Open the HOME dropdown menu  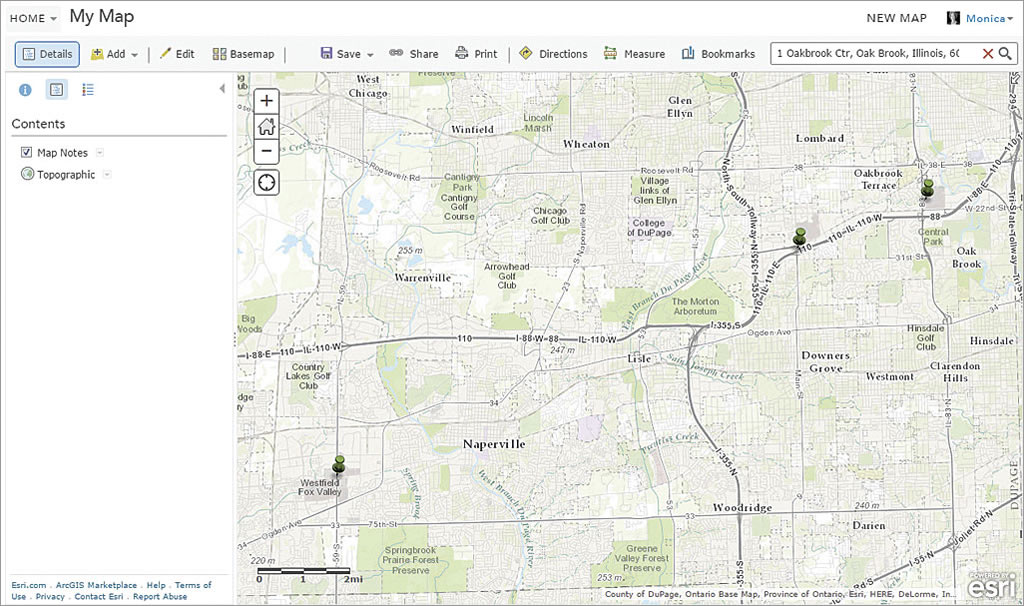click(33, 18)
